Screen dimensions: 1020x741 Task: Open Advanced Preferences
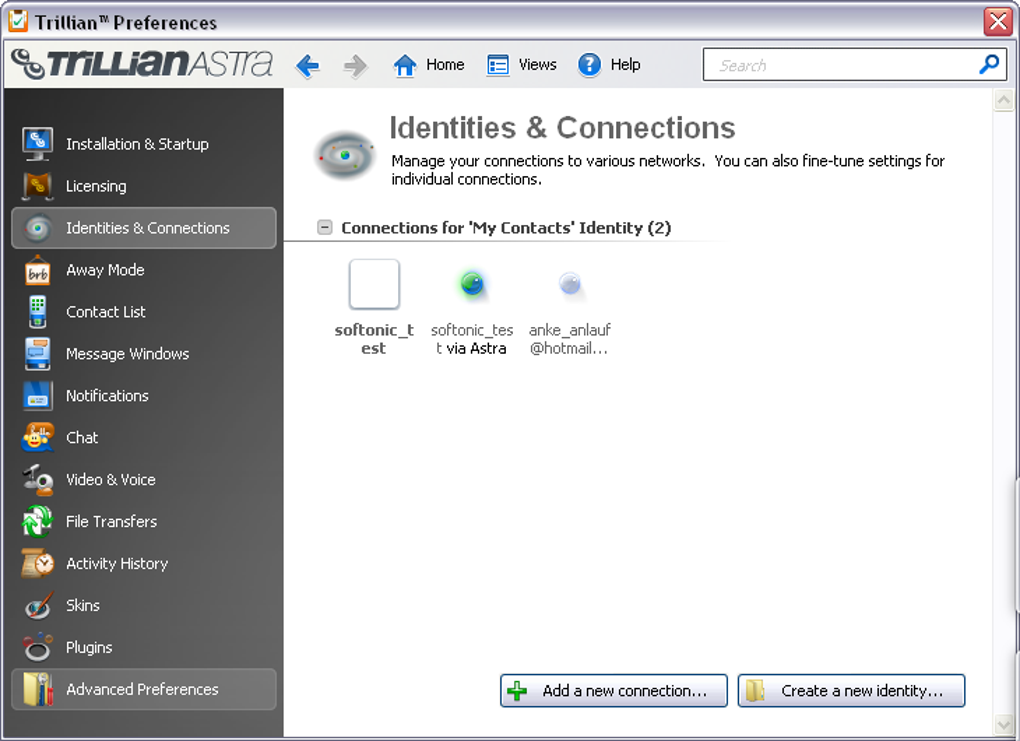tap(141, 689)
